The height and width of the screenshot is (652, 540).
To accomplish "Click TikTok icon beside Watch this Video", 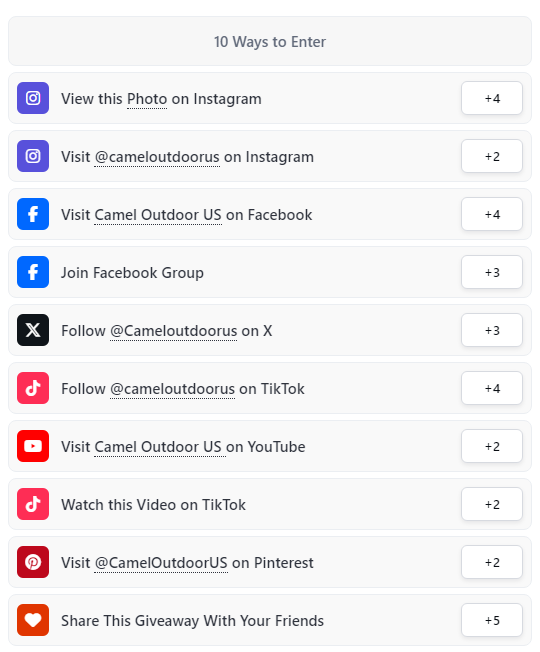I will pyautogui.click(x=33, y=504).
